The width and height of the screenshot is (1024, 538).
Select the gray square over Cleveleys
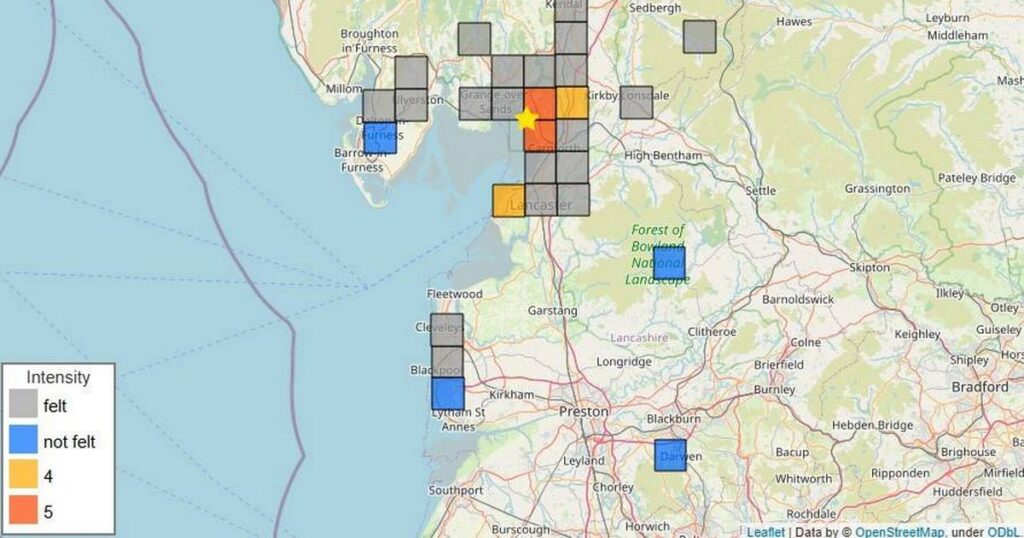pos(447,329)
